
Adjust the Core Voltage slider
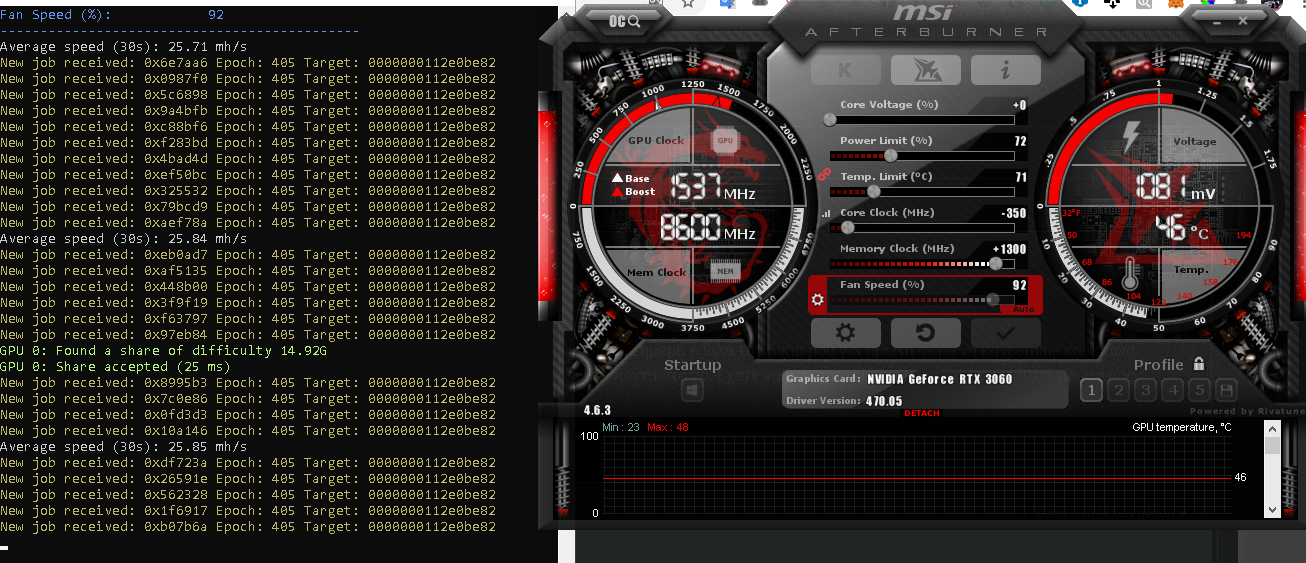pyautogui.click(x=922, y=119)
